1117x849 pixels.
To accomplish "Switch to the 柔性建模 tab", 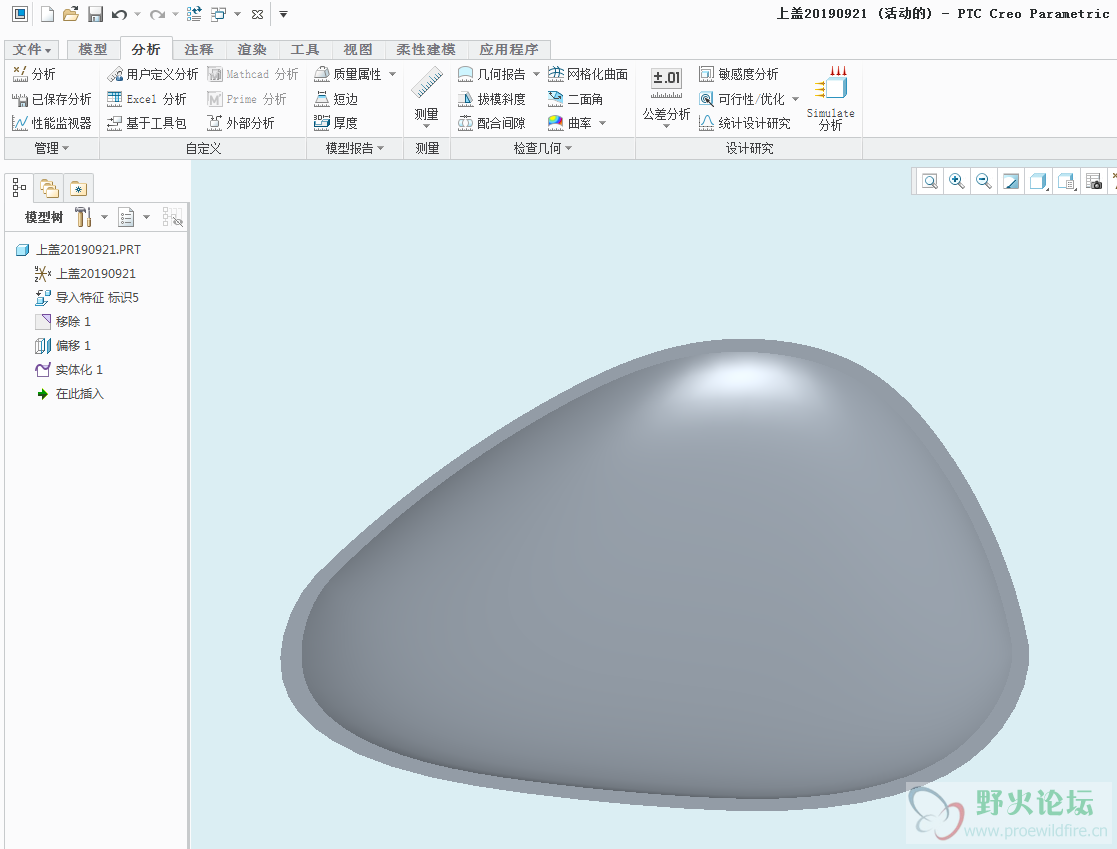I will click(x=426, y=49).
